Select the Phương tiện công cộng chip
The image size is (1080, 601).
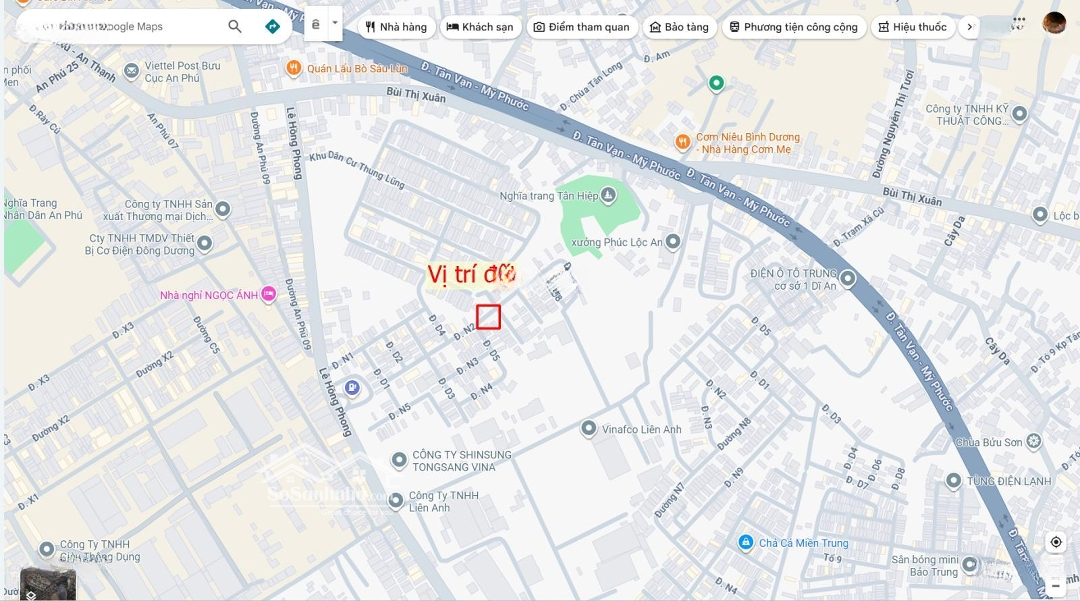tap(793, 27)
